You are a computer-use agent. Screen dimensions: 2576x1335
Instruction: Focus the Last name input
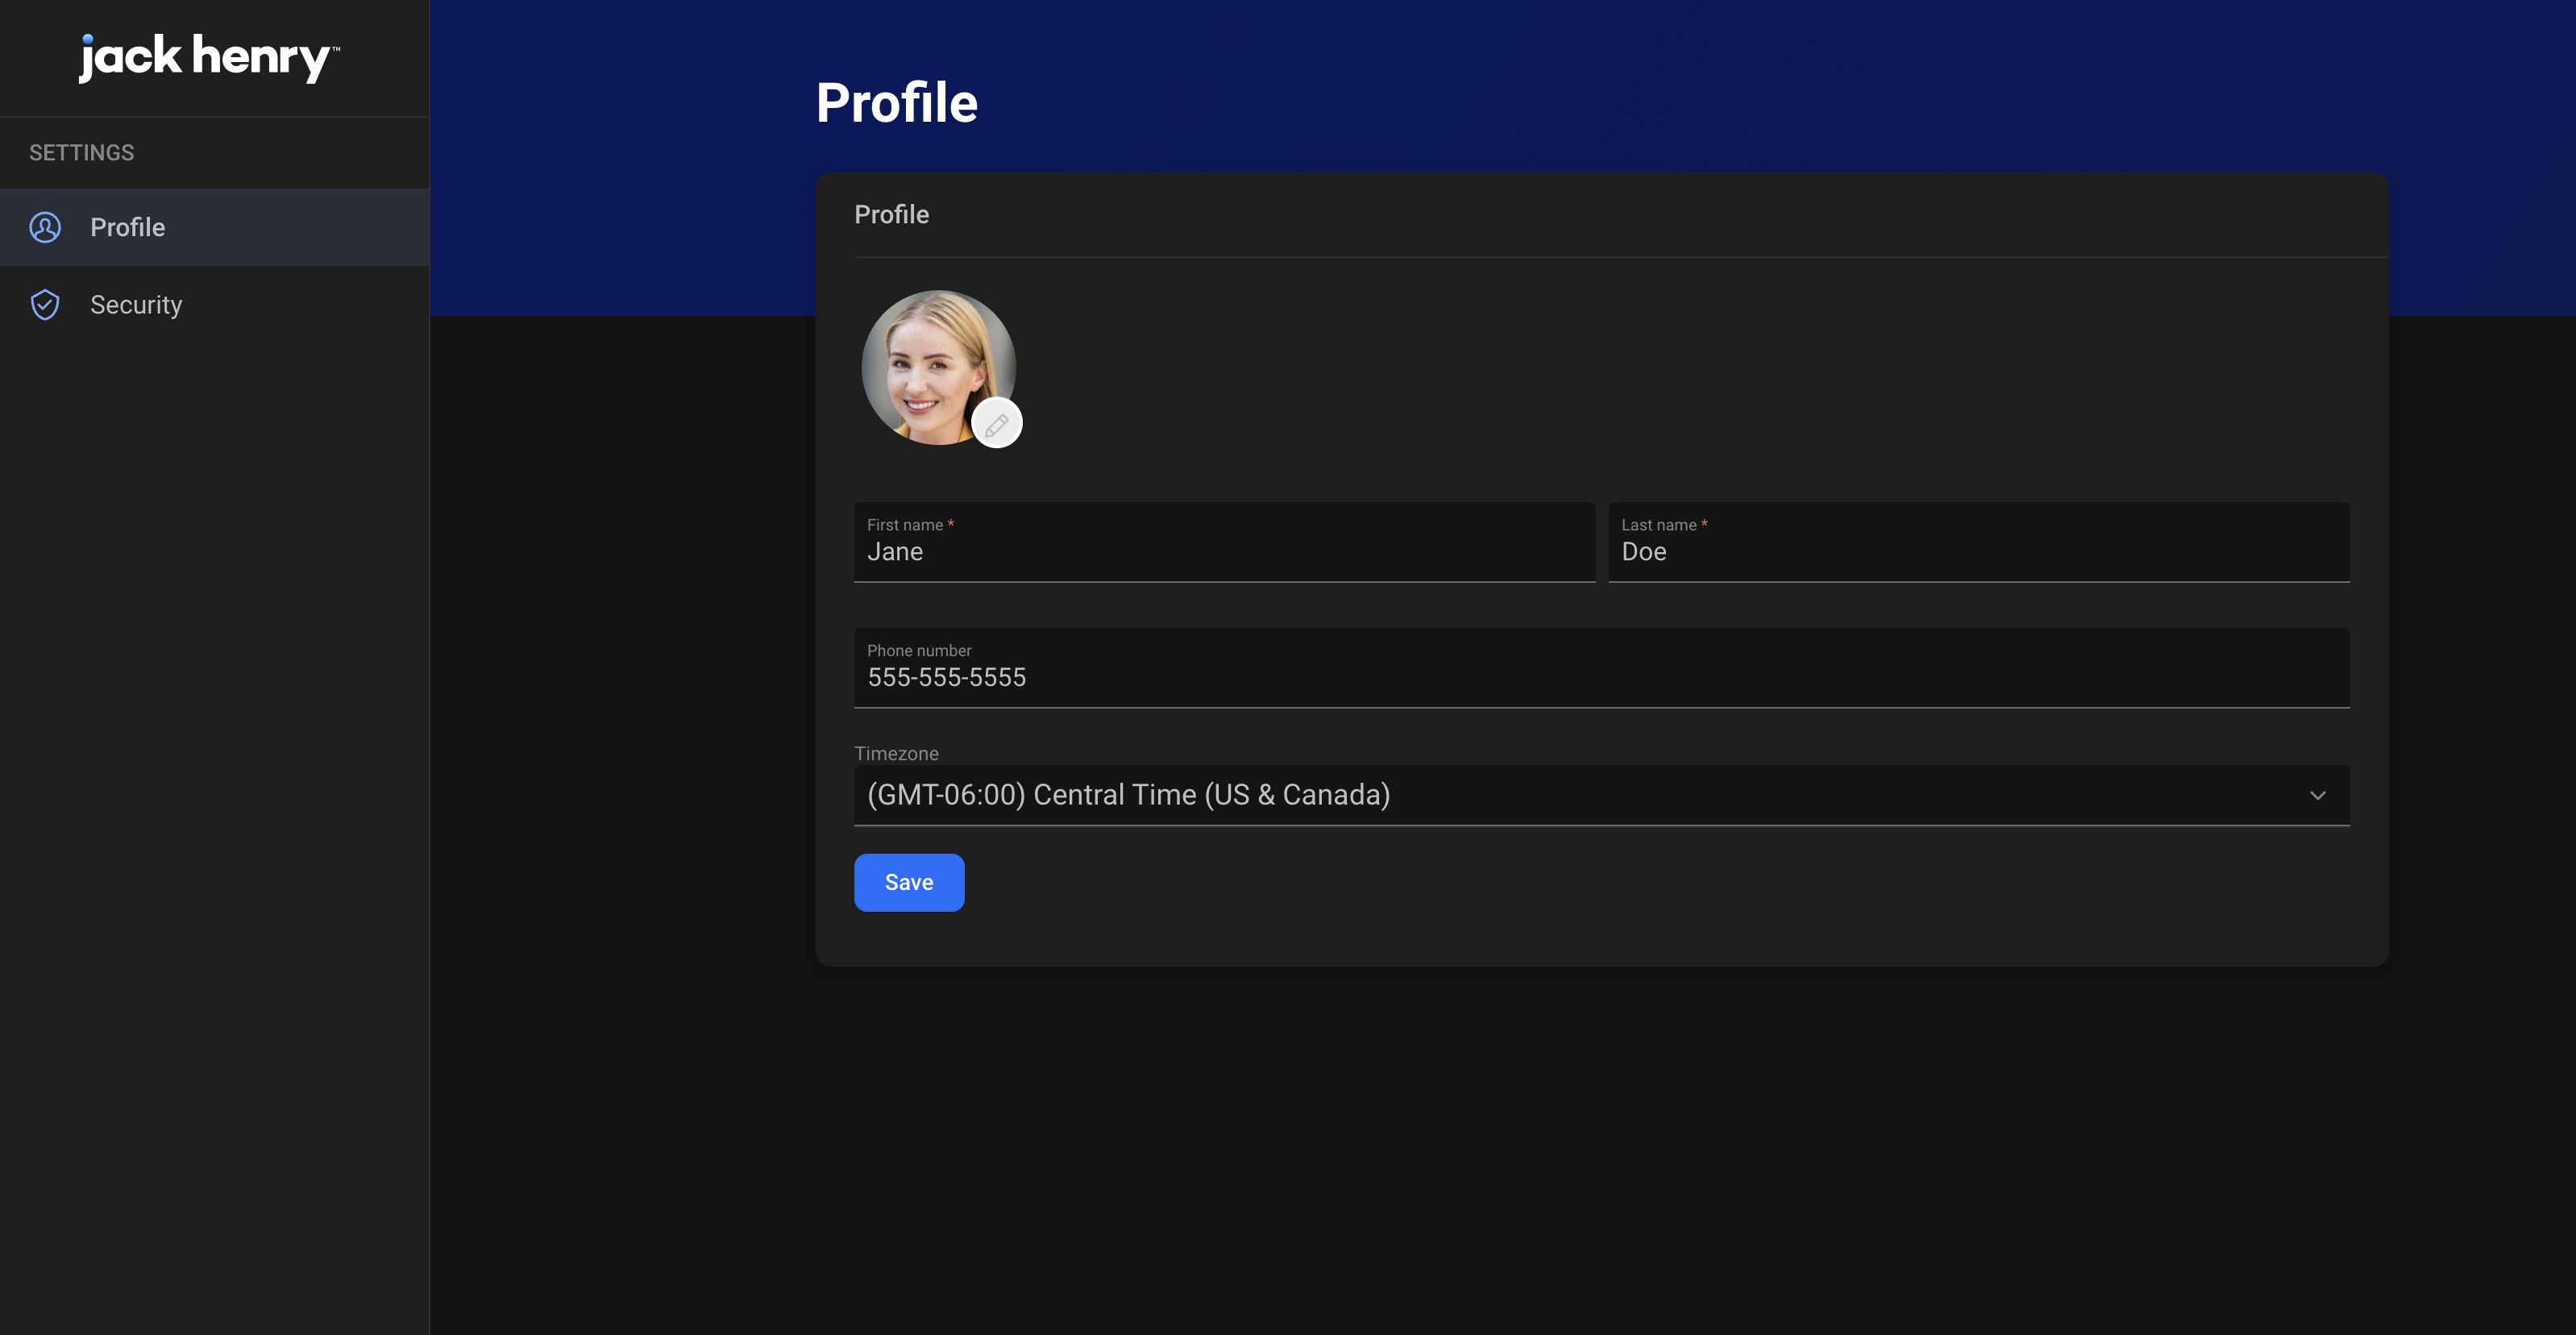1979,551
